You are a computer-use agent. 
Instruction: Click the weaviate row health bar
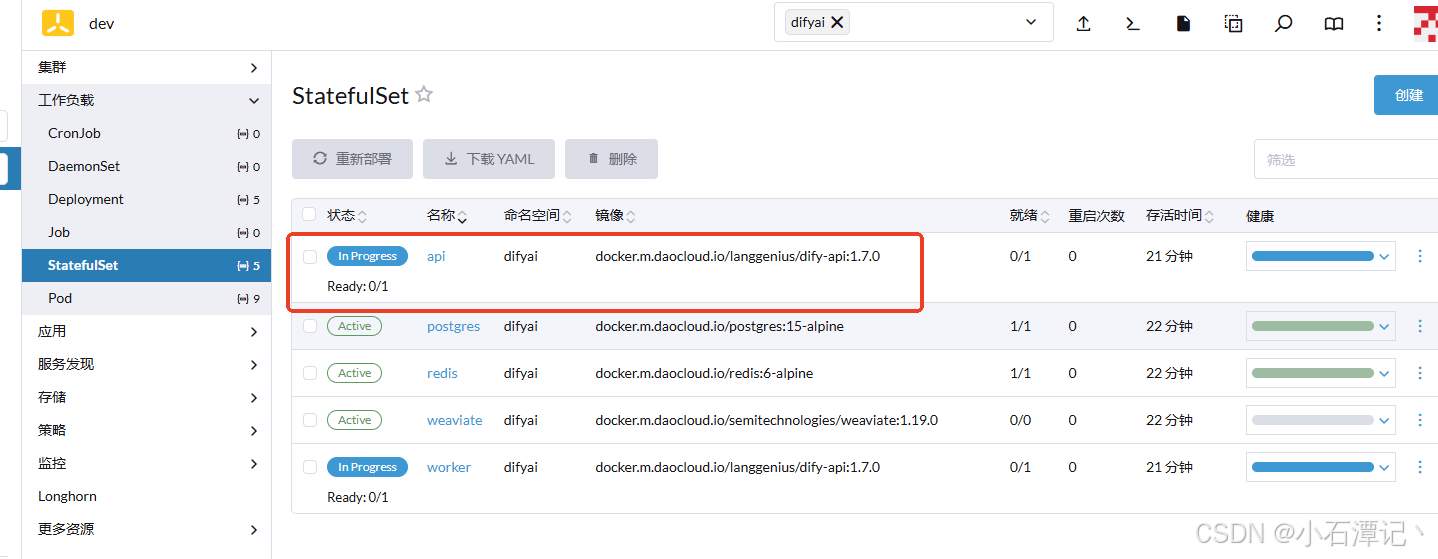tap(1312, 420)
